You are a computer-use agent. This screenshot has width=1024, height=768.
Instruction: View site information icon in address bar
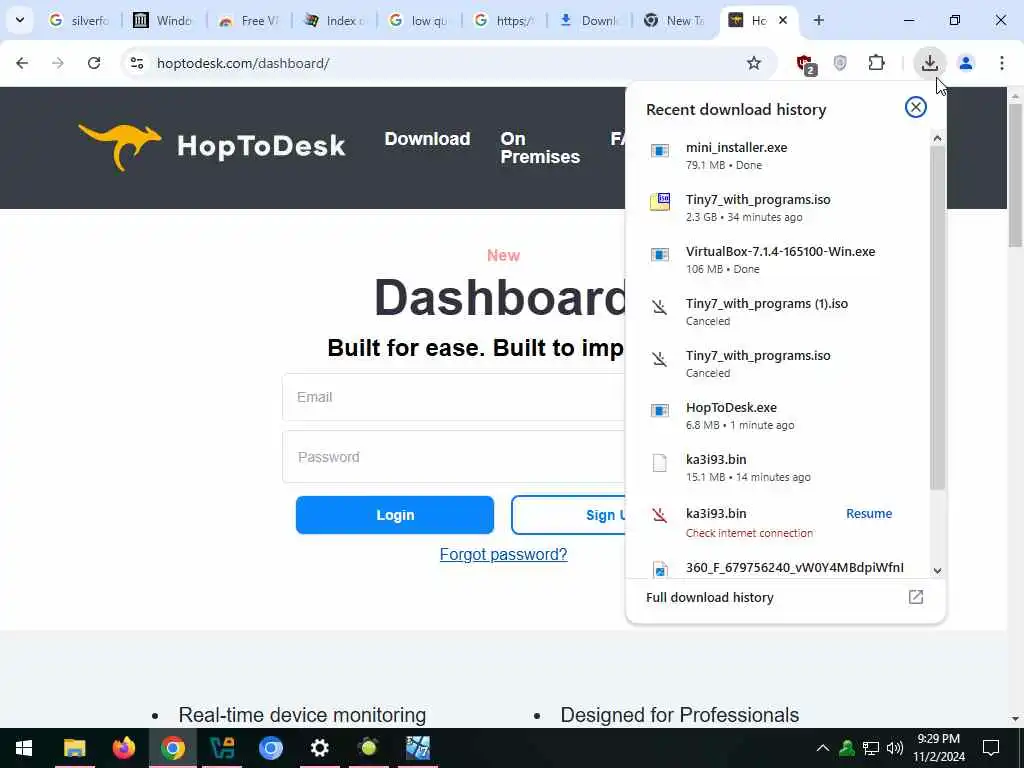136,63
